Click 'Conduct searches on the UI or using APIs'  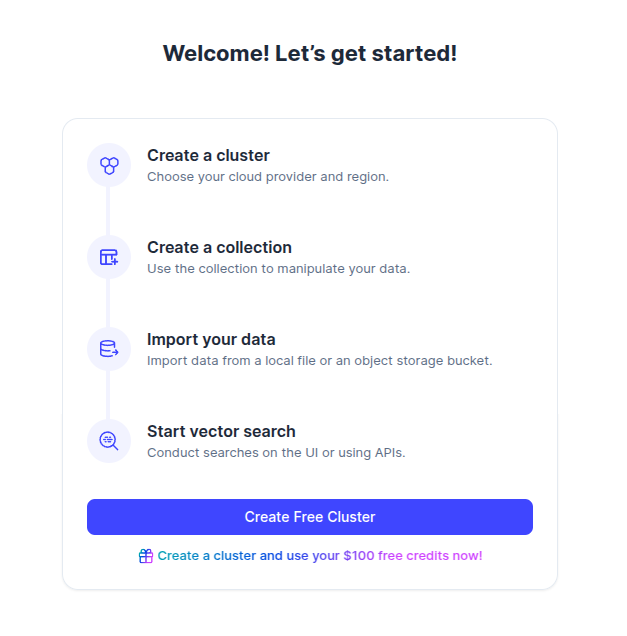[276, 453]
